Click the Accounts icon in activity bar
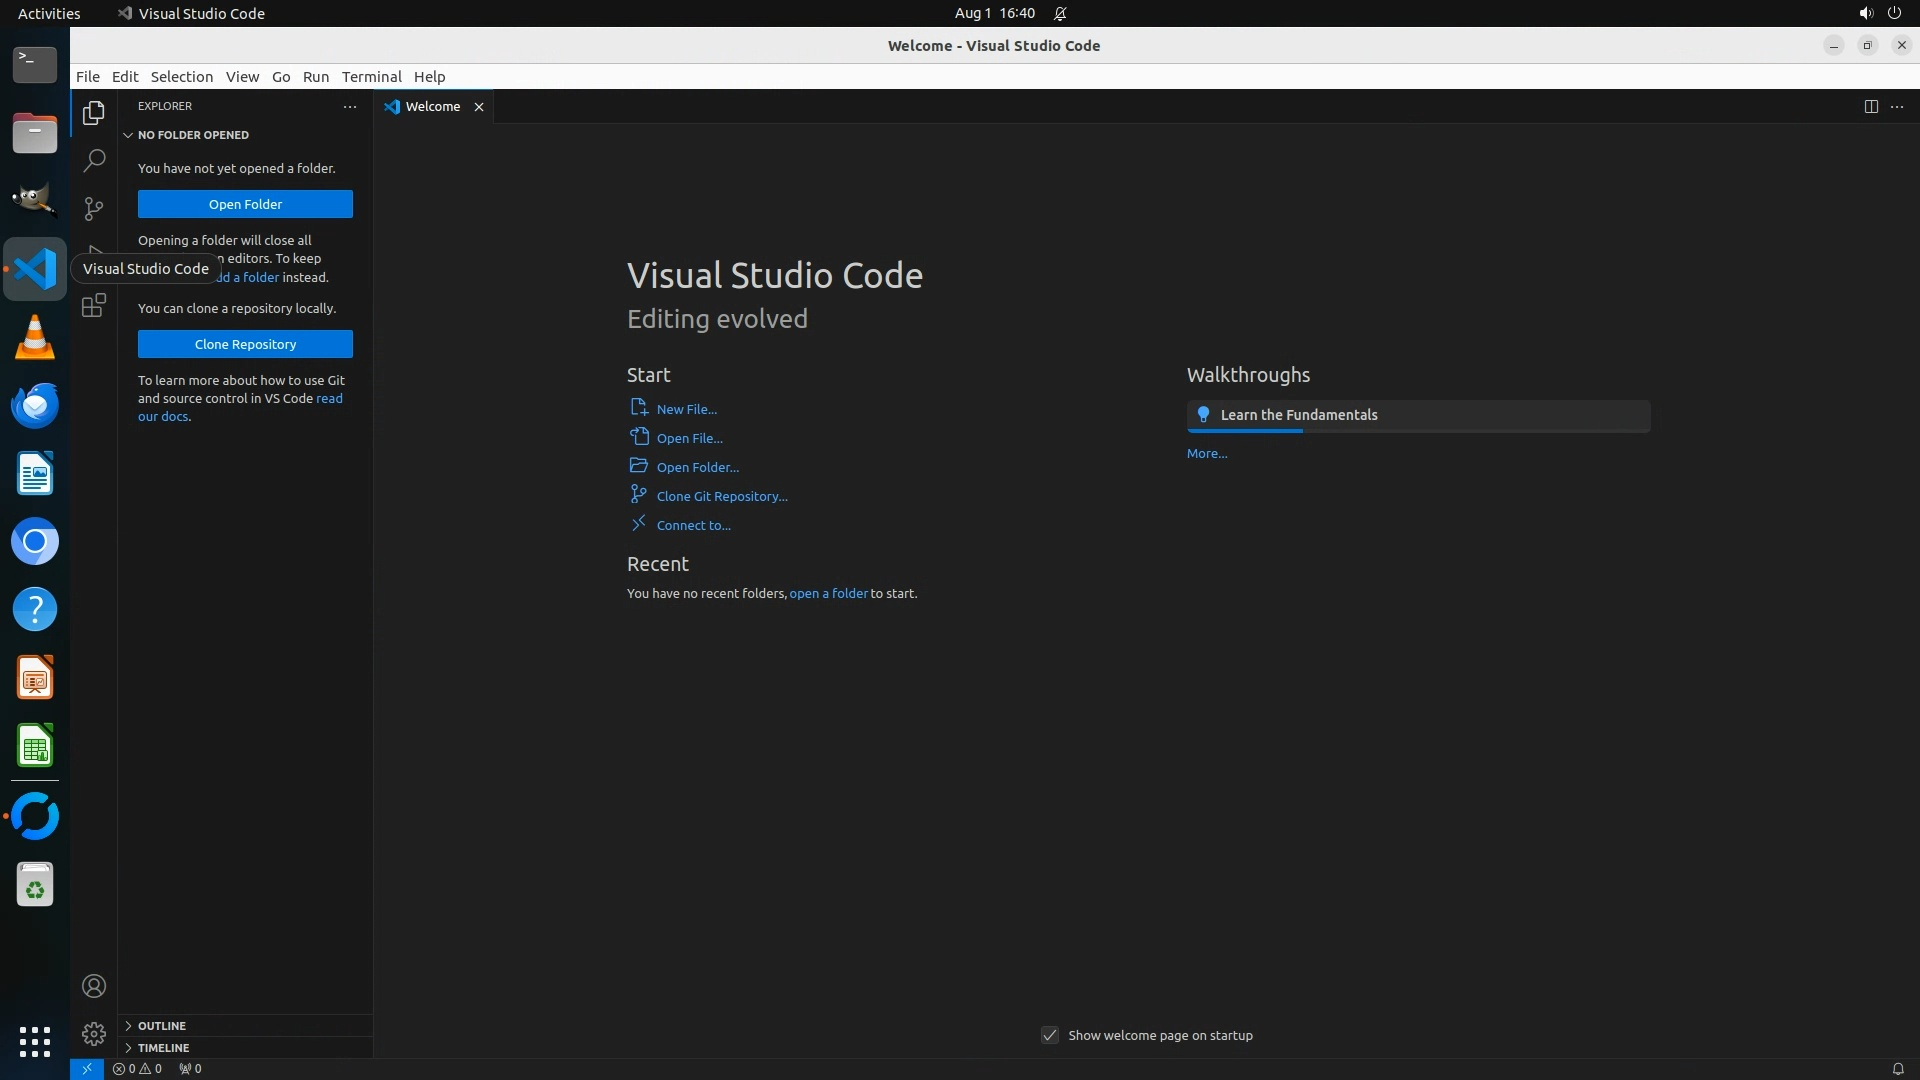The image size is (1920, 1080). [x=94, y=987]
